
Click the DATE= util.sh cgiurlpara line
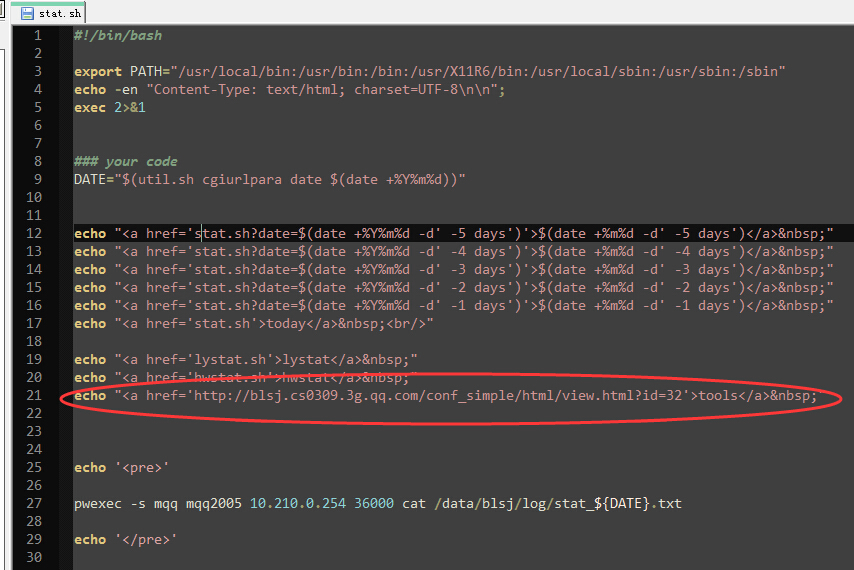pos(270,179)
